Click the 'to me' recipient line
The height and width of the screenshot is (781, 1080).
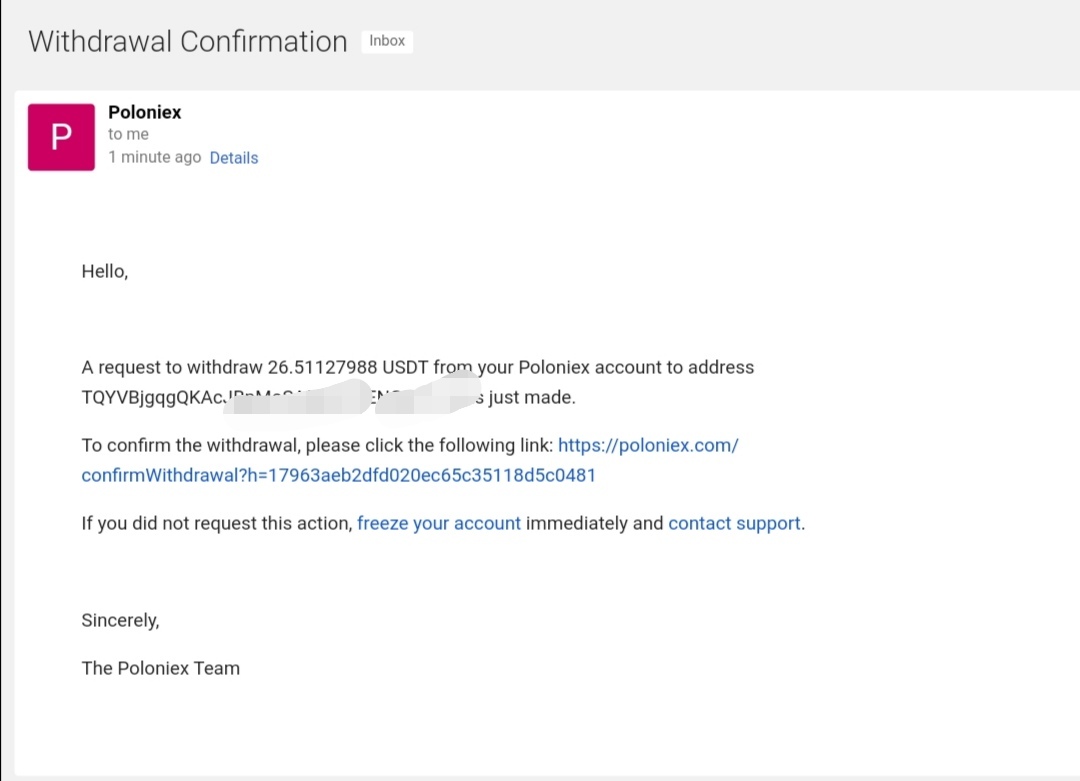pyautogui.click(x=128, y=134)
